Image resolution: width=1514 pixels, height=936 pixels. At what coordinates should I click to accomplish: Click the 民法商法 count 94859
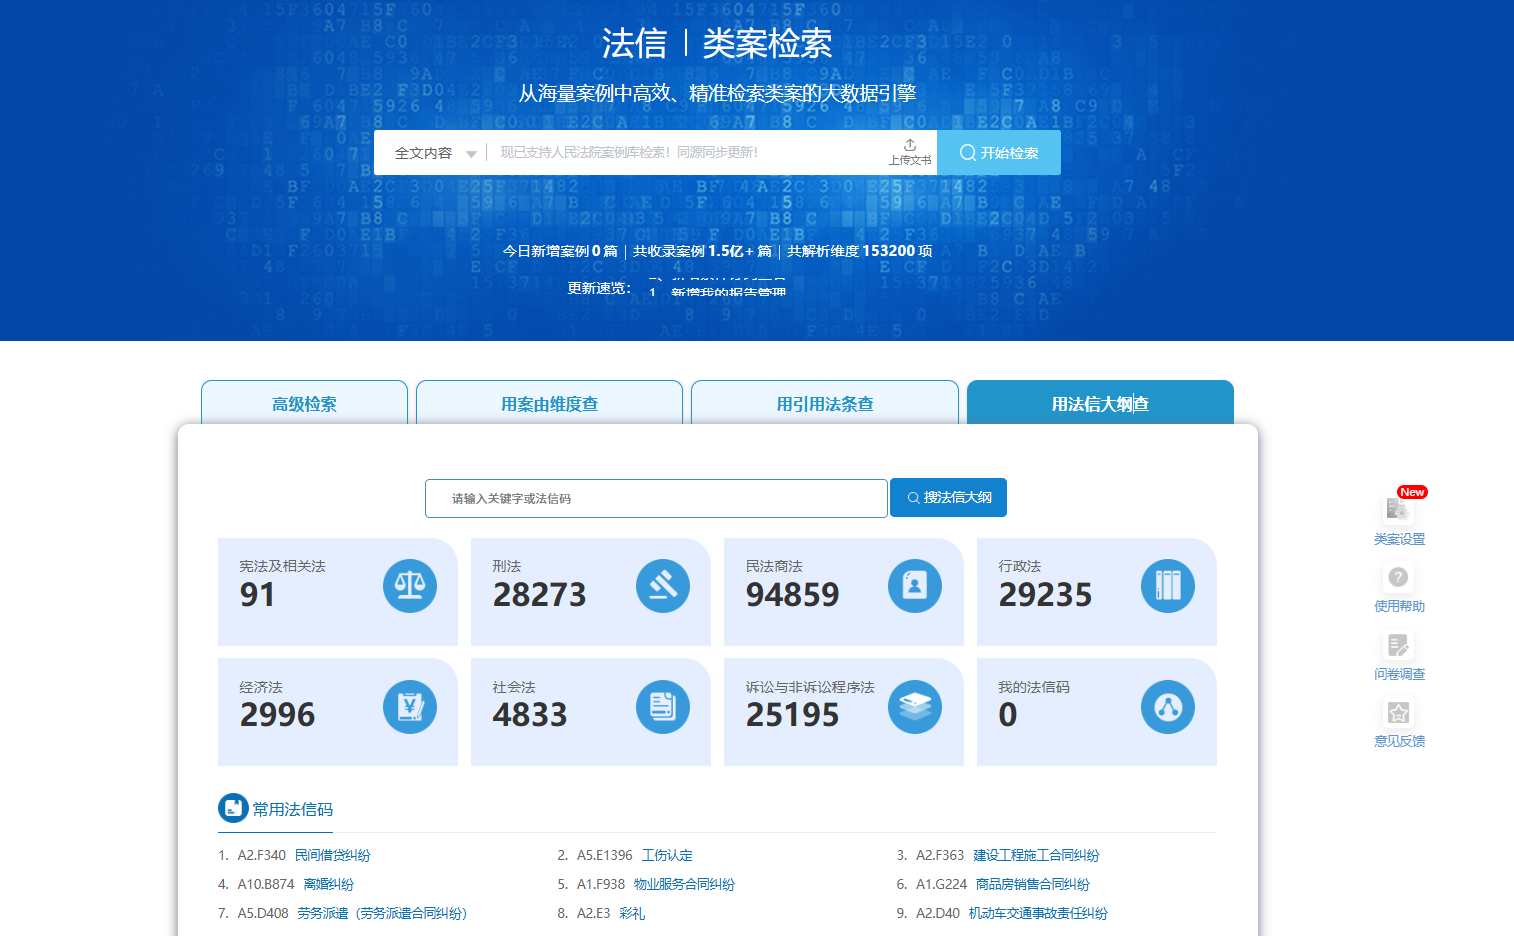pyautogui.click(x=792, y=595)
